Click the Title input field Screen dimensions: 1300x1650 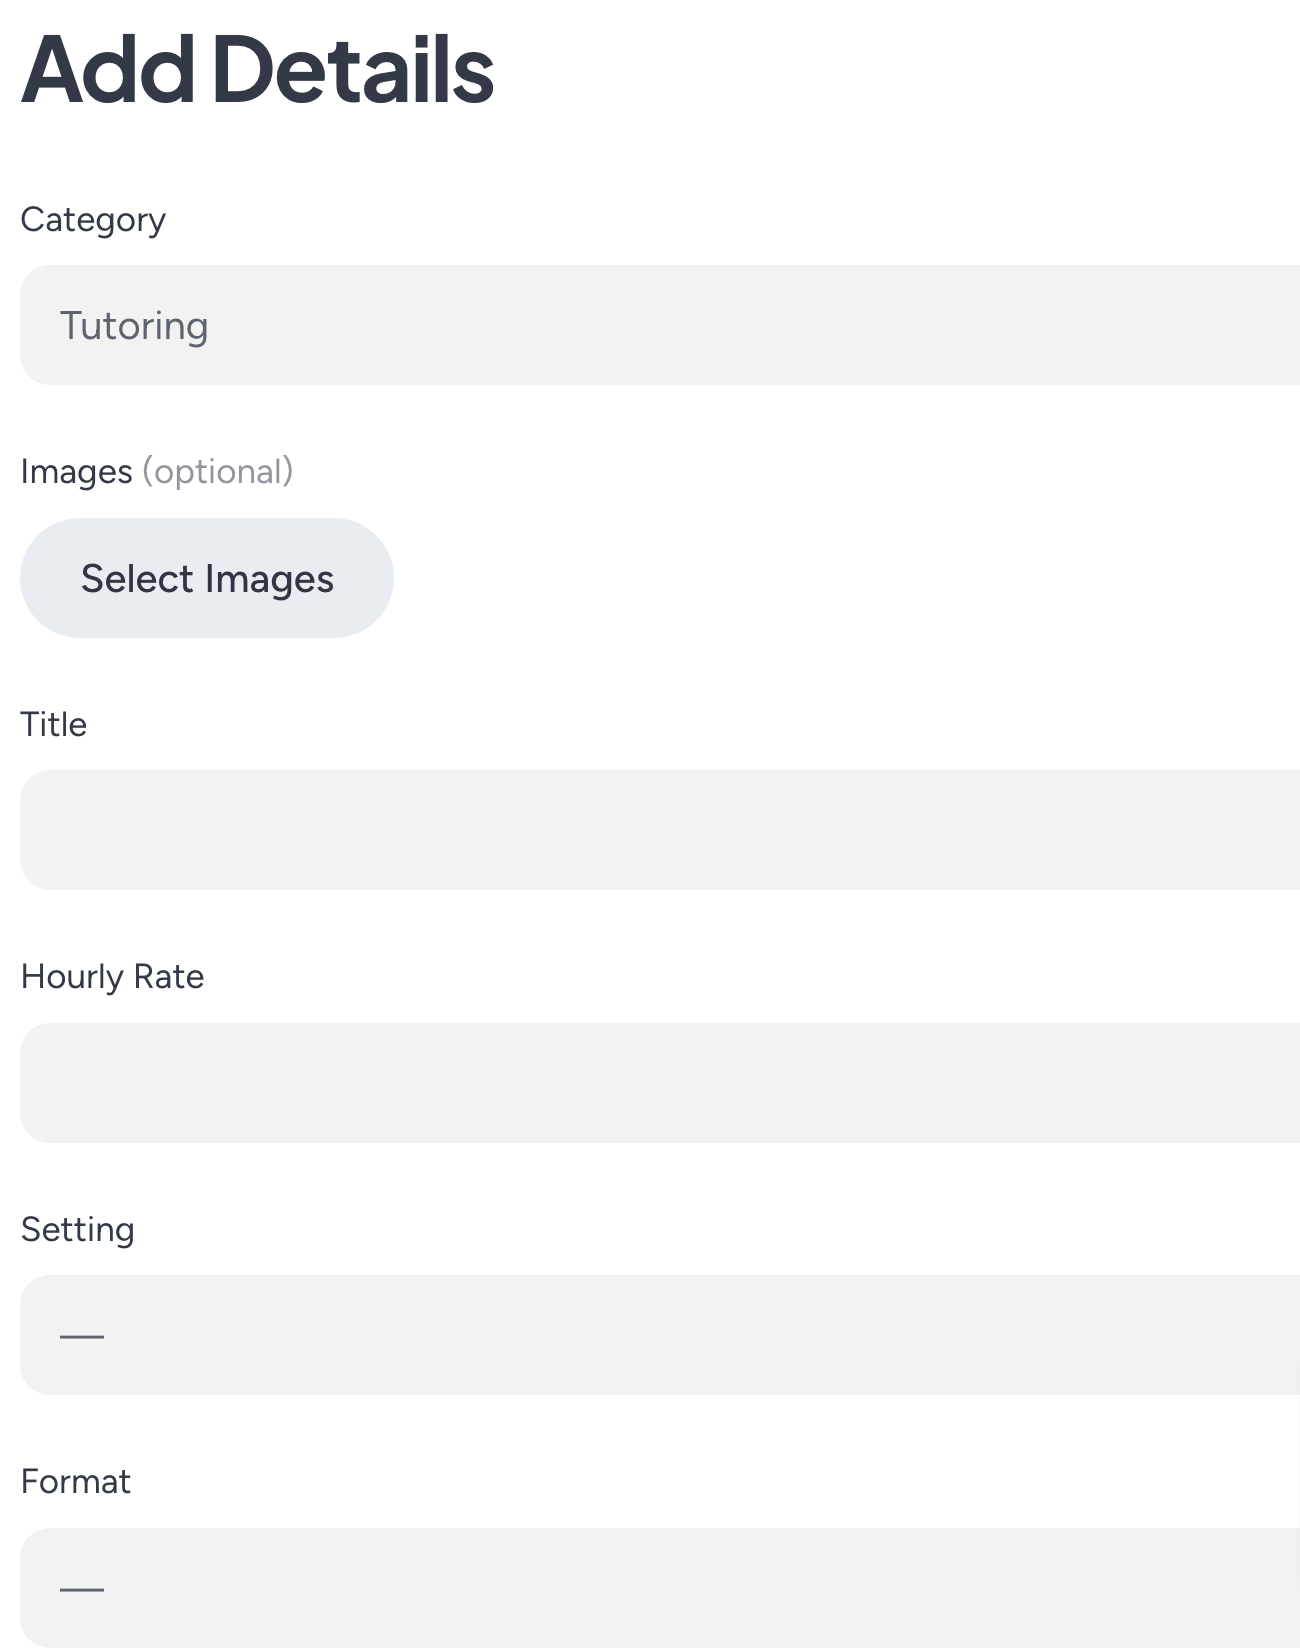(650, 830)
